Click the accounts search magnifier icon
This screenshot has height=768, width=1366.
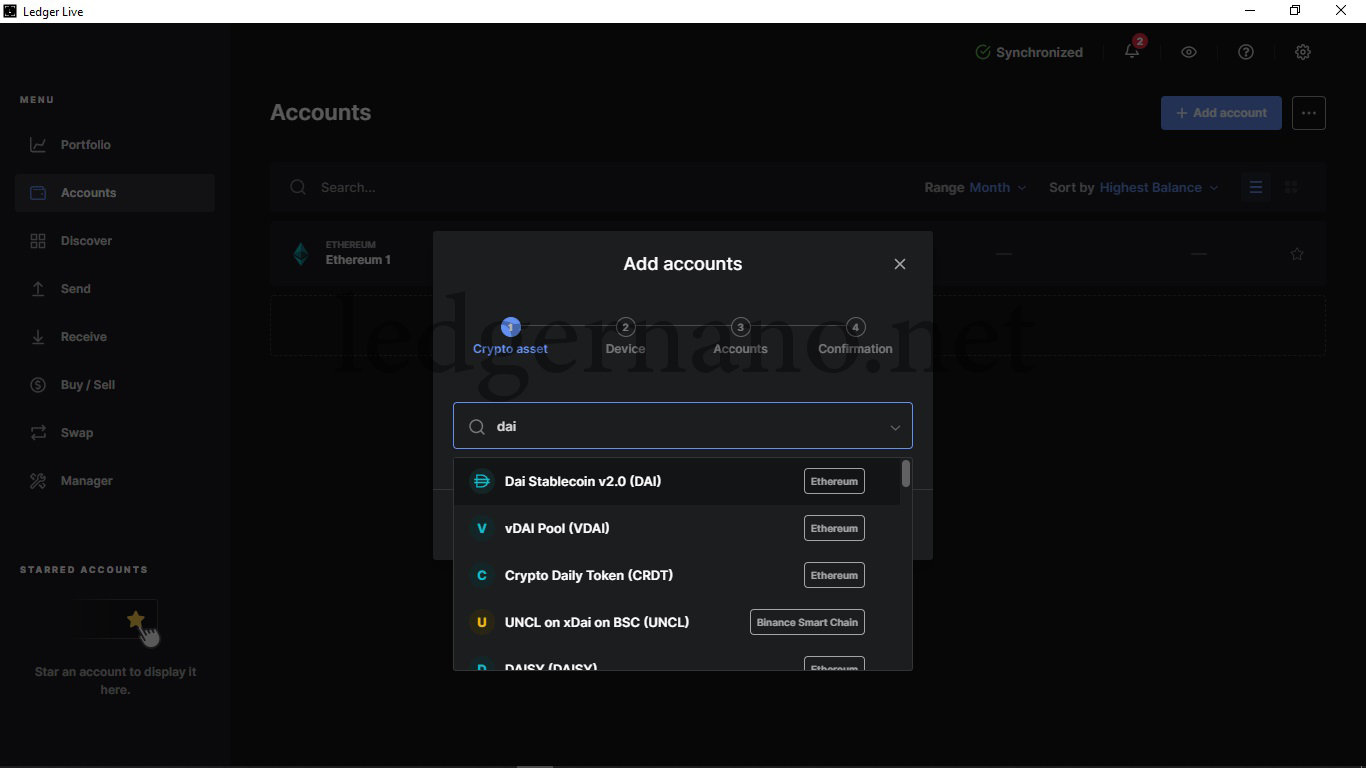(x=298, y=187)
